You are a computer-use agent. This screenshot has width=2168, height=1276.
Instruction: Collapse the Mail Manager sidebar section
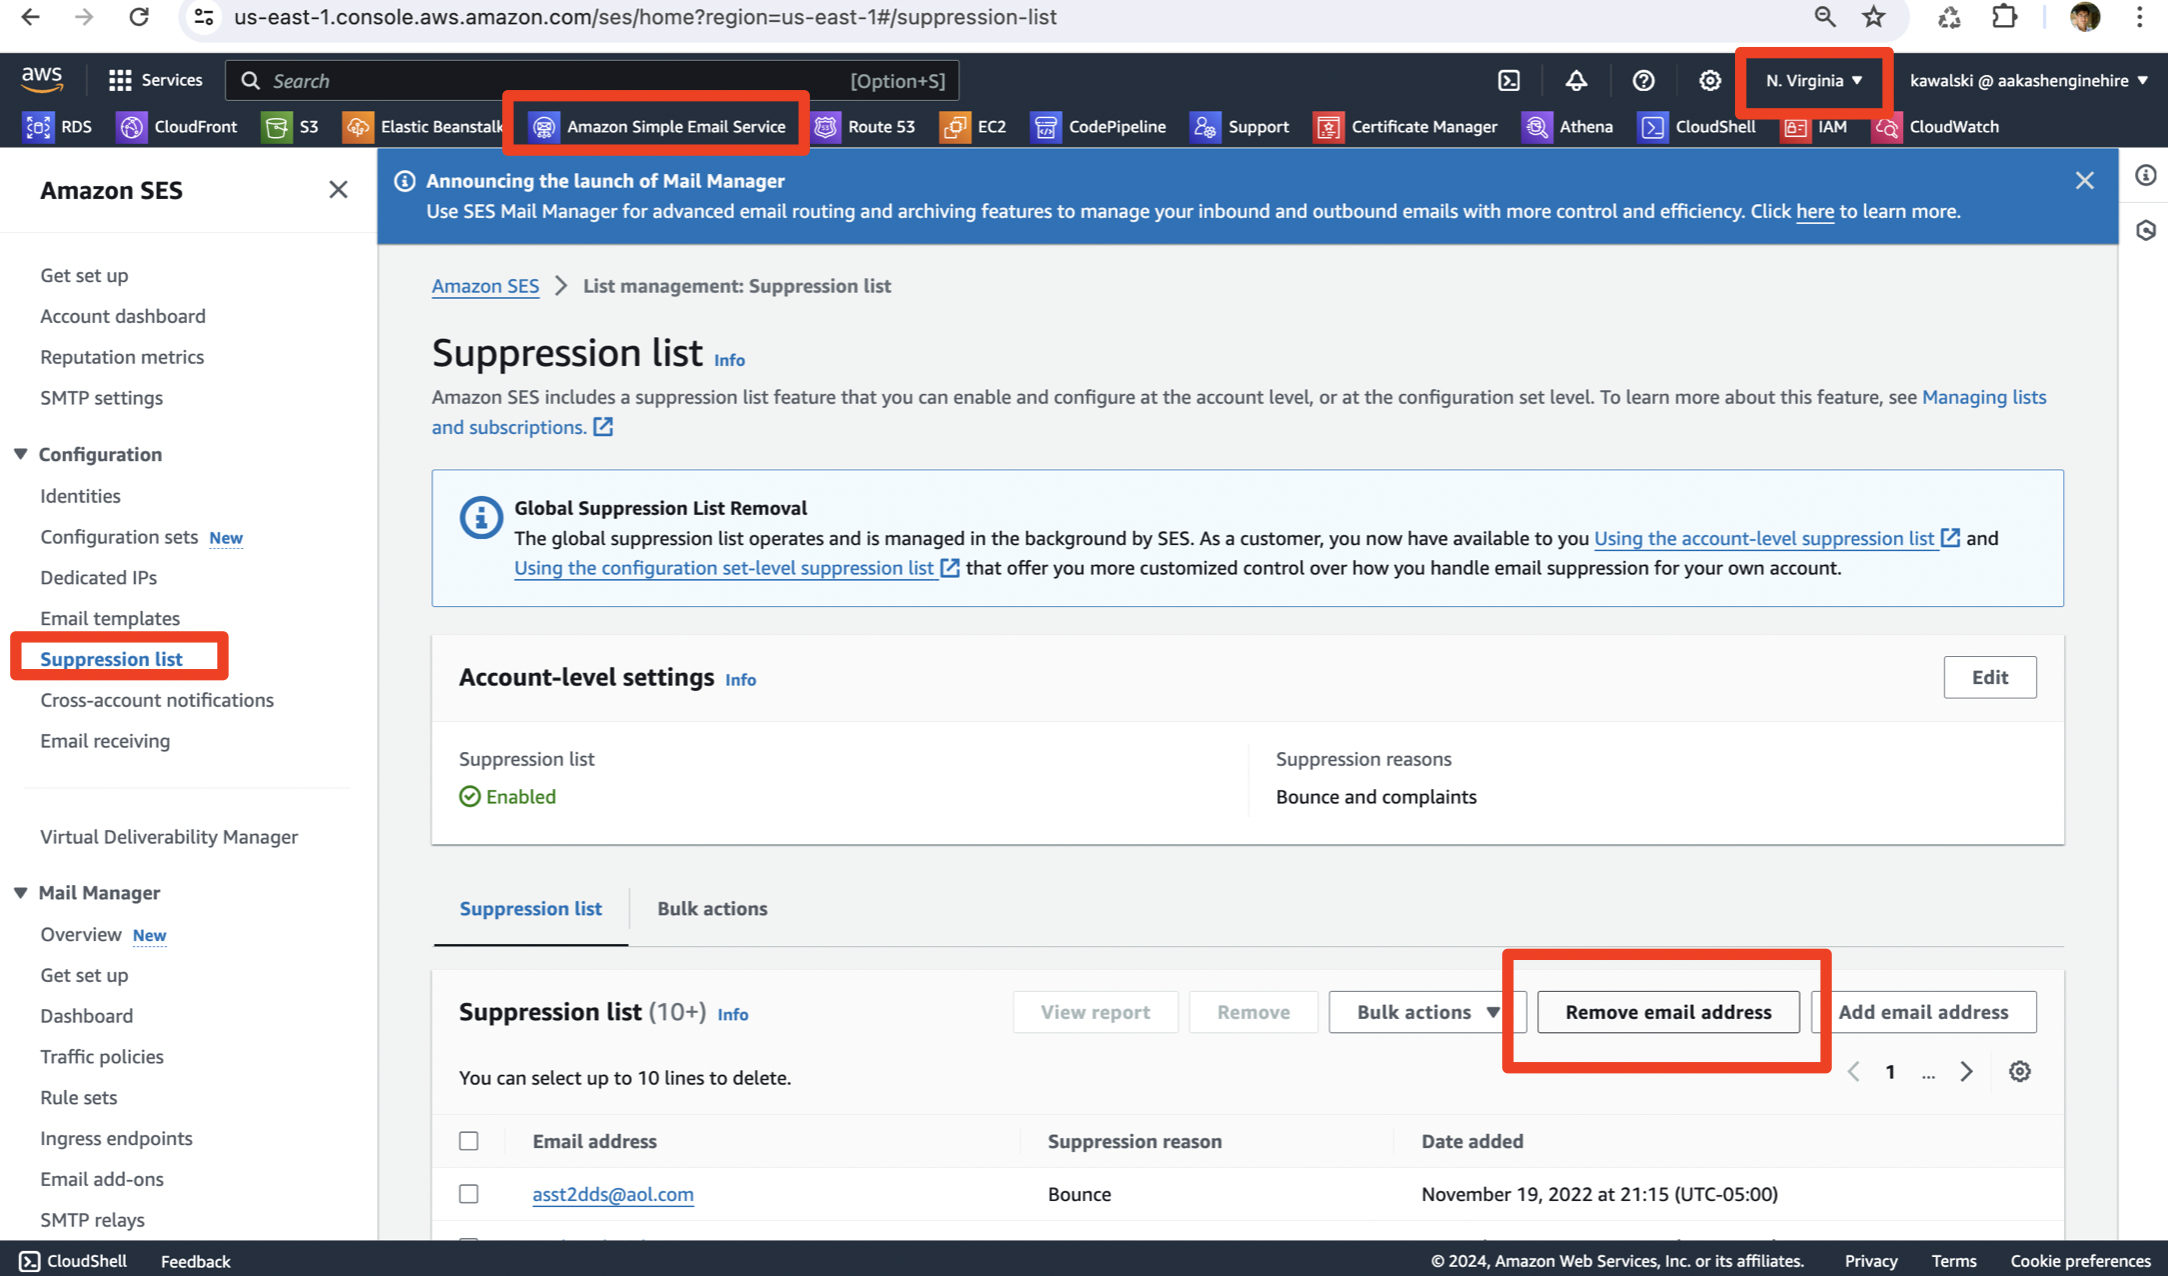coord(21,892)
